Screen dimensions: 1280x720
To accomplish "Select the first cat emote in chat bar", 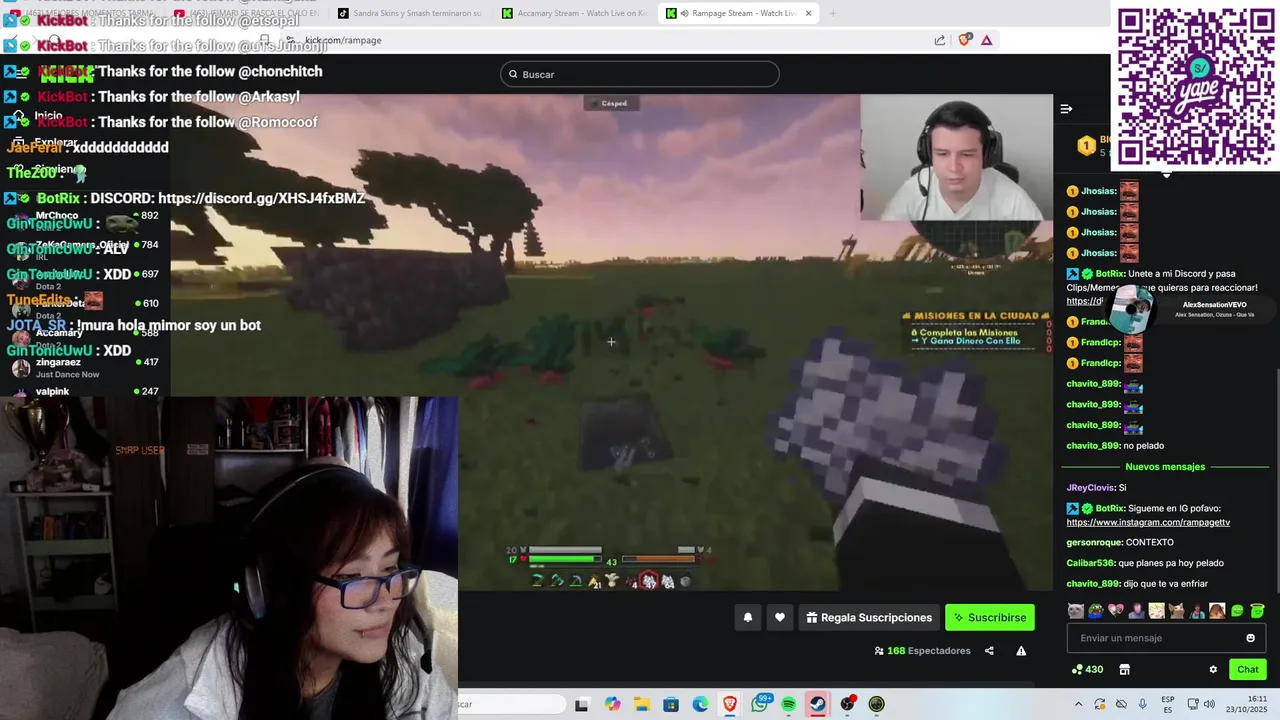I will point(1075,611).
